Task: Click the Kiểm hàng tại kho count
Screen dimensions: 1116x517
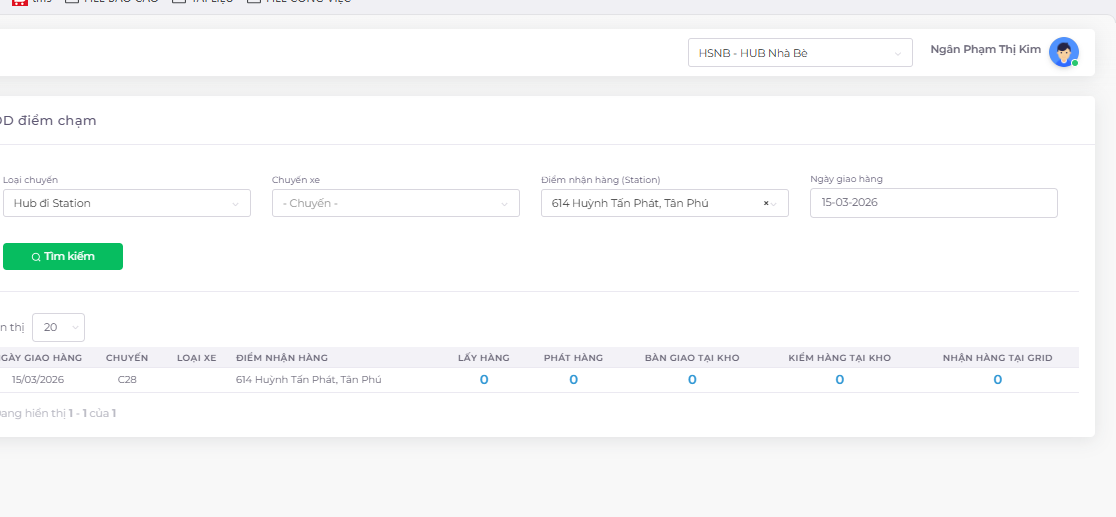Action: tap(839, 380)
